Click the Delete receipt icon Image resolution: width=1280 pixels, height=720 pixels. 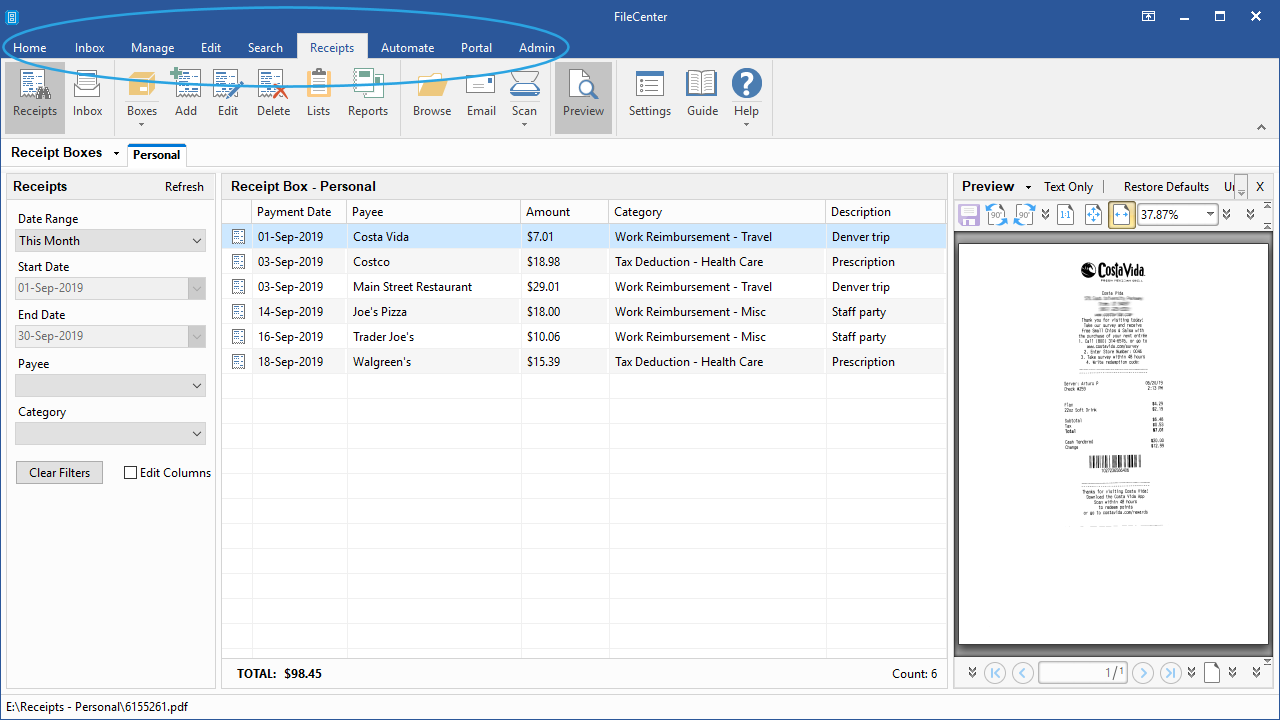(273, 94)
